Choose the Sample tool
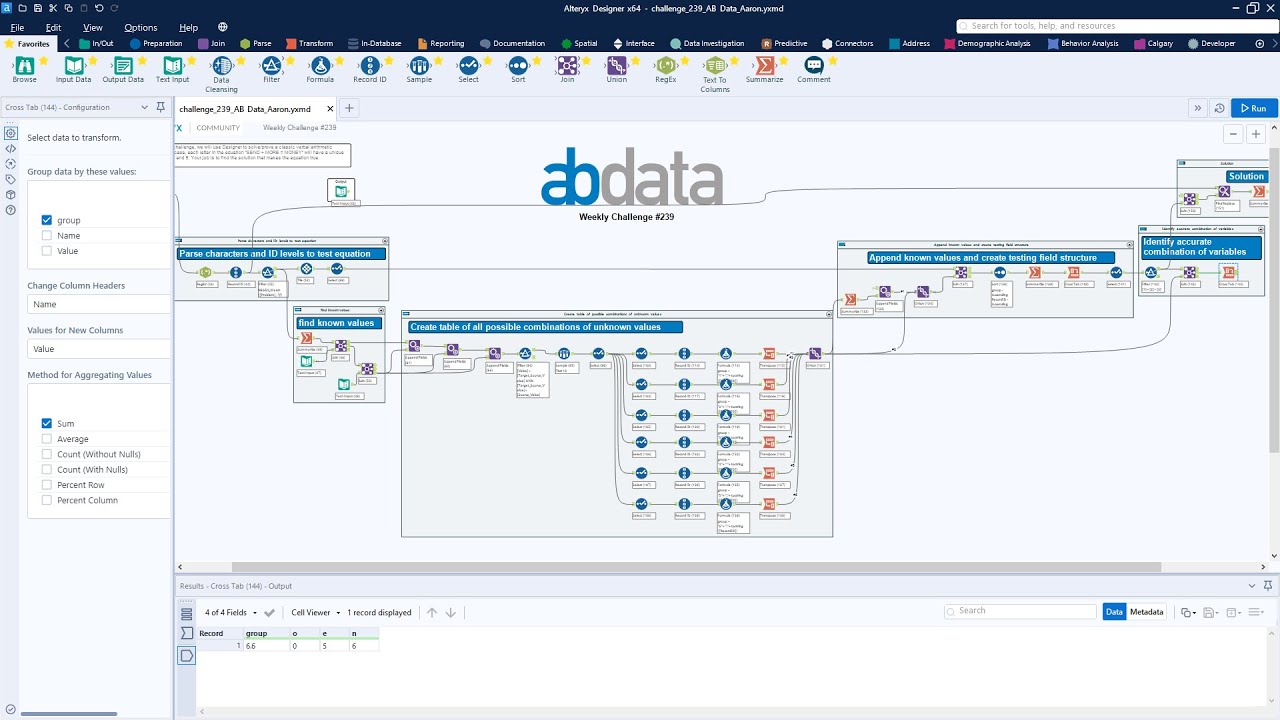 tap(419, 65)
